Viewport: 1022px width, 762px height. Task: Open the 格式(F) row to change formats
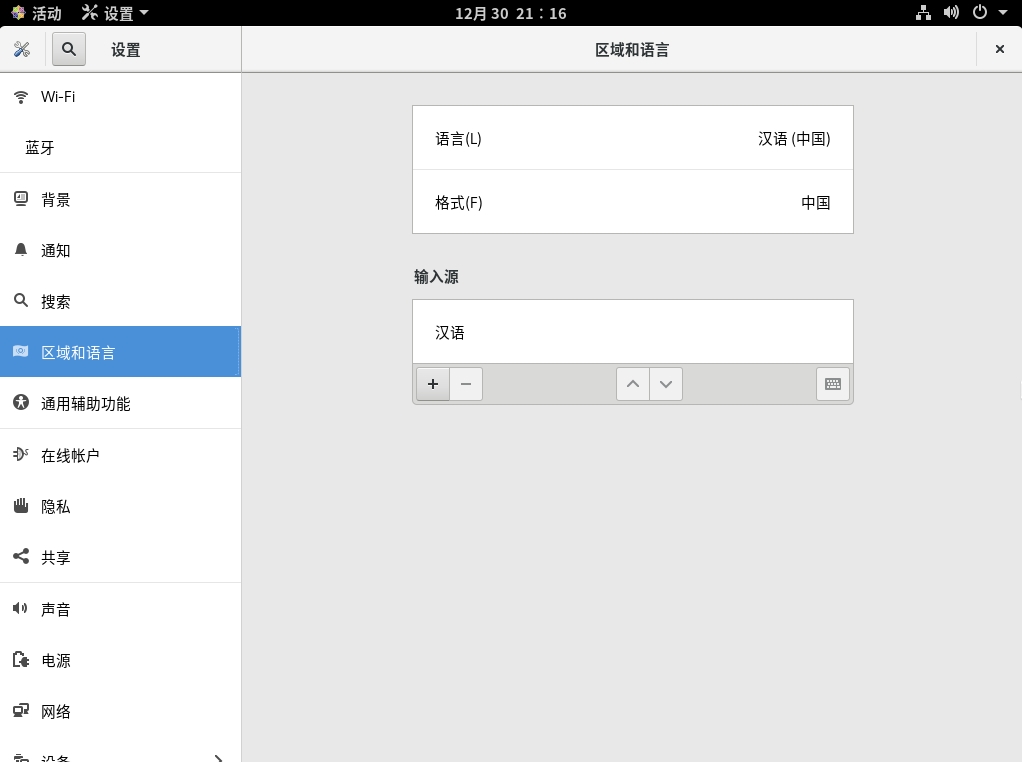click(633, 202)
